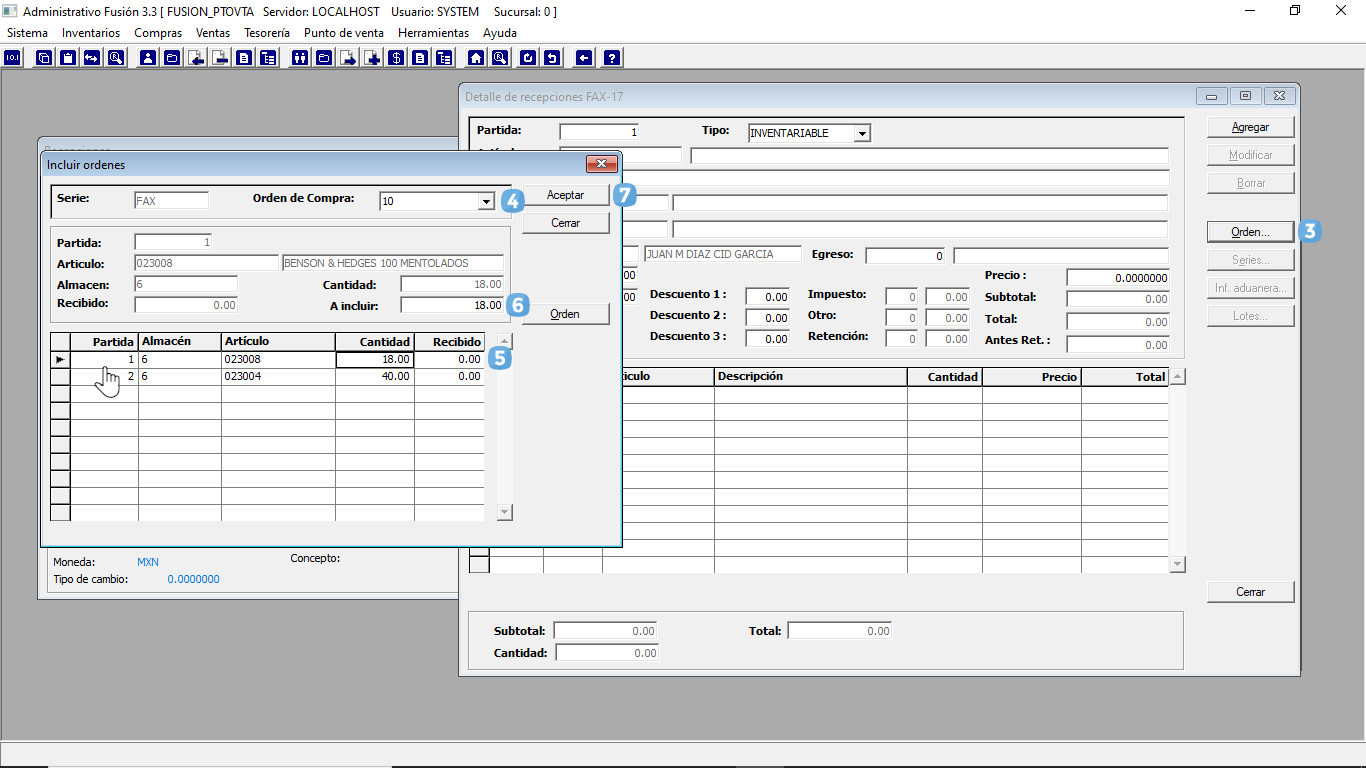This screenshot has width=1366, height=768.
Task: Open the Compras menu
Action: pos(158,33)
